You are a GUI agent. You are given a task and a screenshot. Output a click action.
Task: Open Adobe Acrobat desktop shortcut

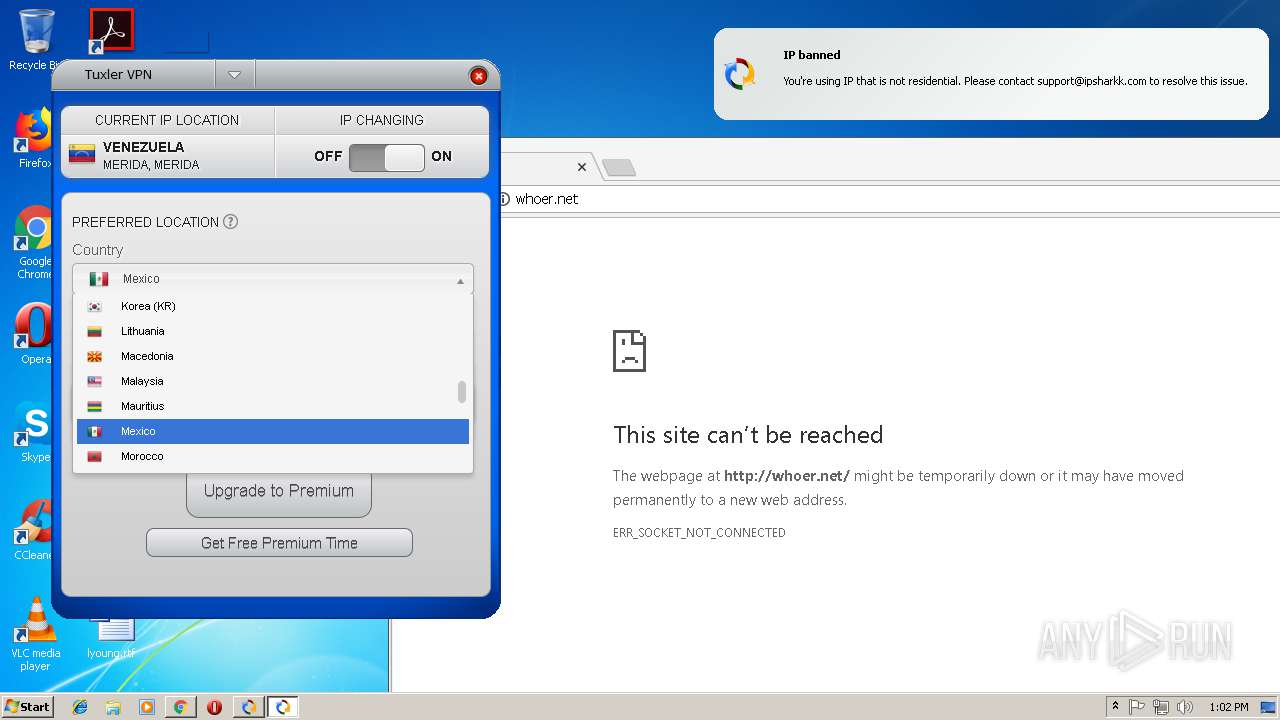(111, 31)
